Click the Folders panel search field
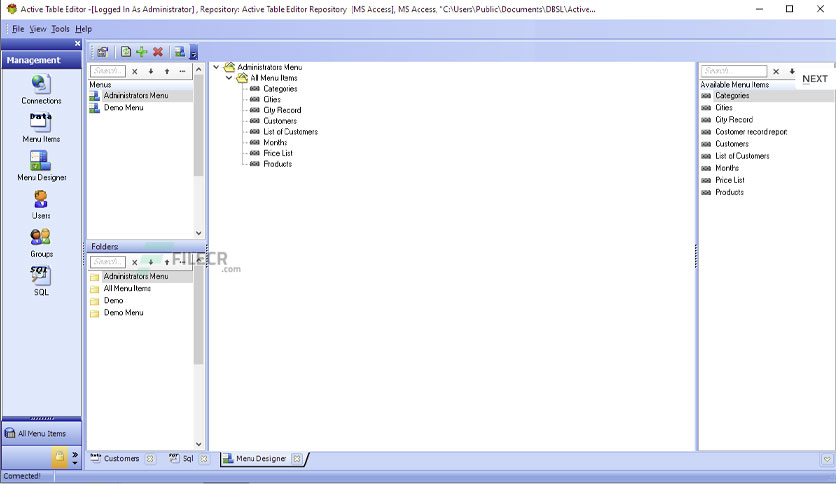836x484 pixels. pos(108,262)
